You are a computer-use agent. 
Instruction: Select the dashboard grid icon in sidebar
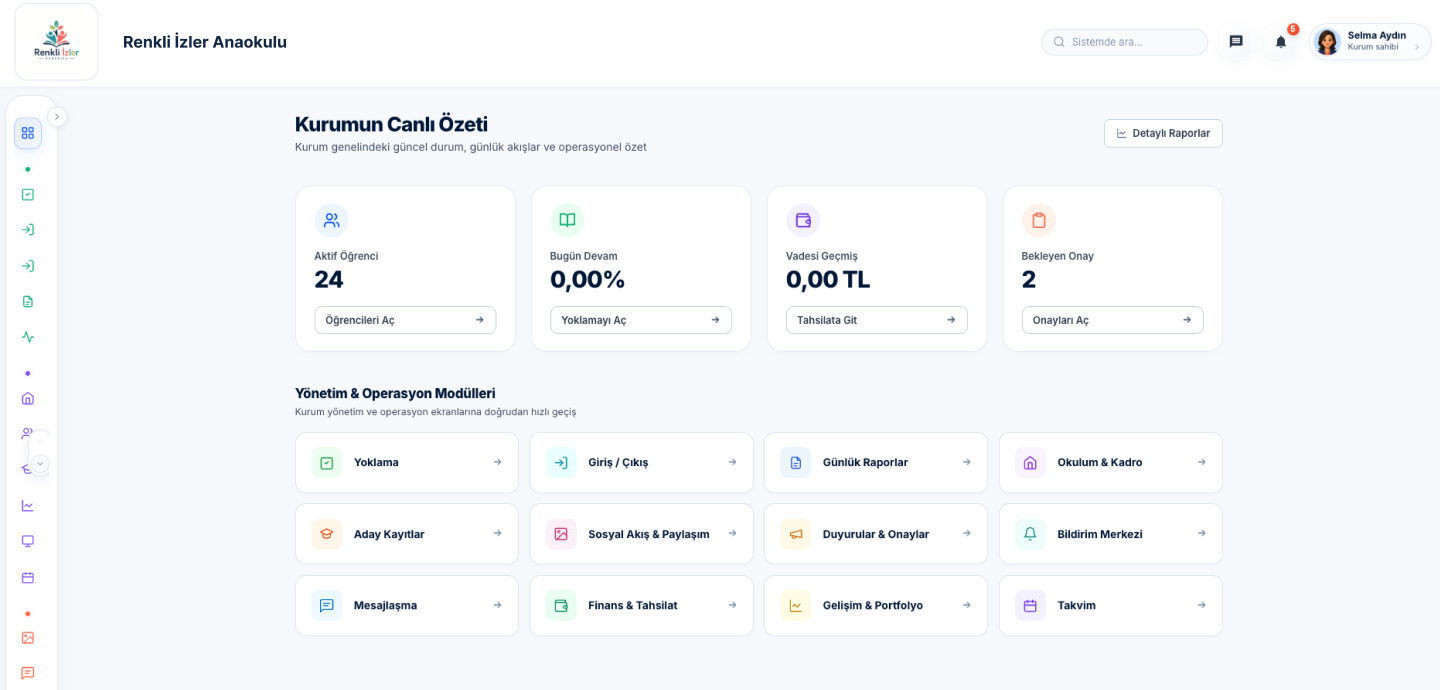28,133
